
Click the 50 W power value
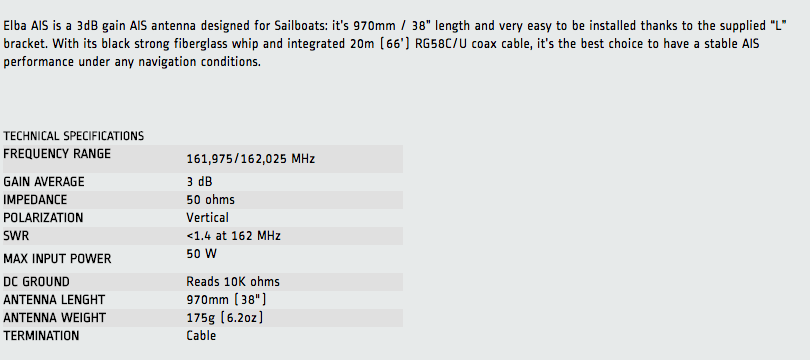tap(201, 254)
